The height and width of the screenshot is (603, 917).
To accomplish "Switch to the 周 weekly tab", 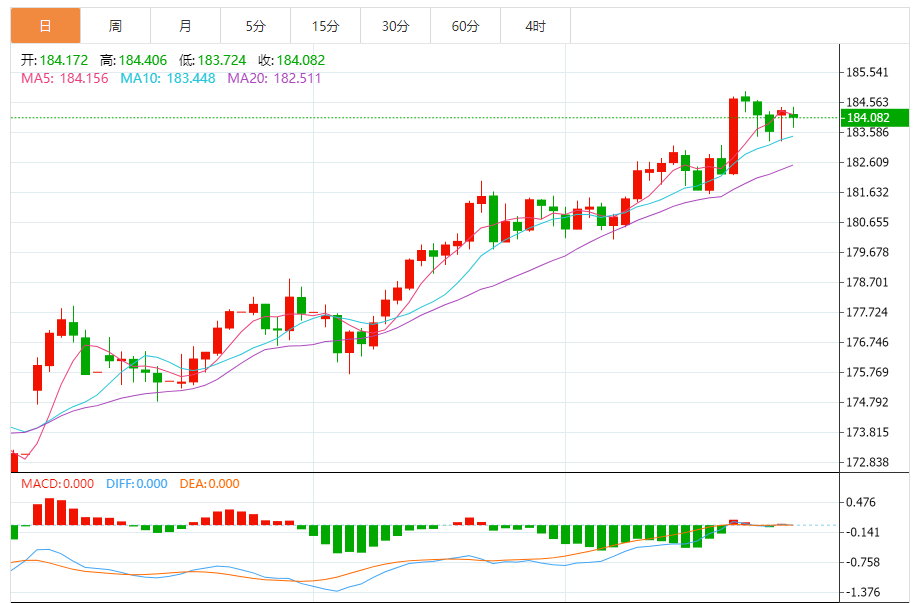I will (115, 26).
